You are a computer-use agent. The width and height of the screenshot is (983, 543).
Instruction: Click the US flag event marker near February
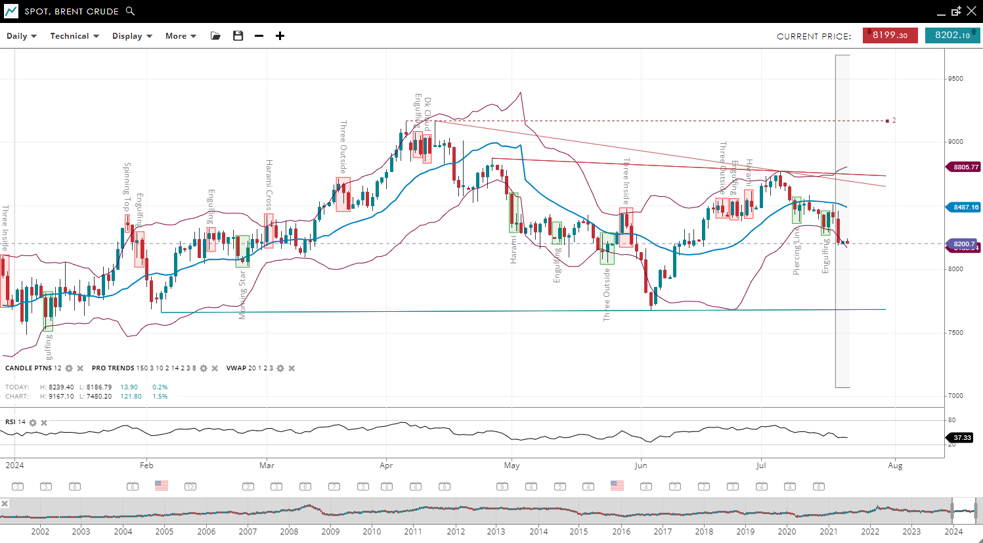click(161, 486)
